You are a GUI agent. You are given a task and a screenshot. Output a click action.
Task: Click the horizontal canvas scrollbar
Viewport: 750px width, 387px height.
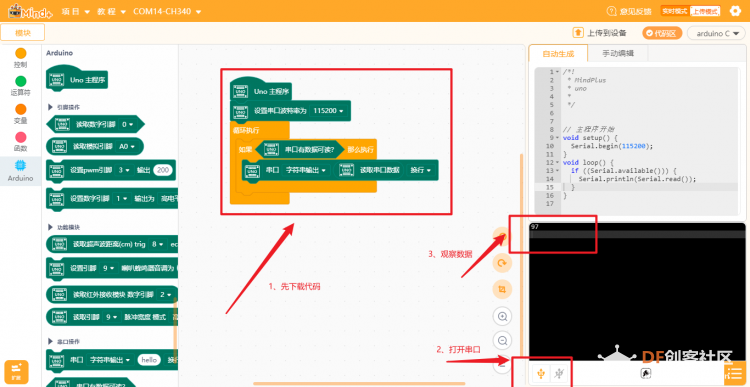coord(359,383)
